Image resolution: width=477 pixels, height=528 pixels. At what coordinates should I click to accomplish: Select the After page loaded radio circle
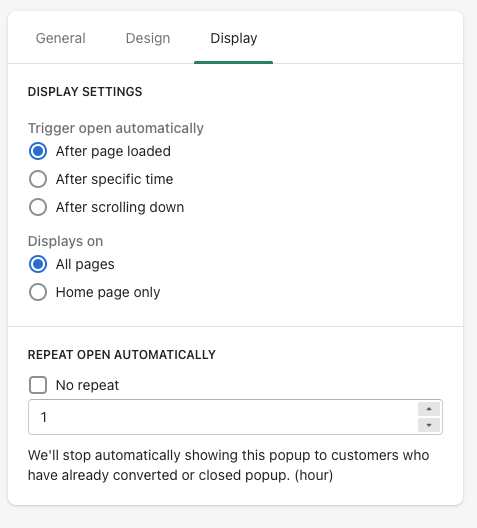tap(38, 151)
